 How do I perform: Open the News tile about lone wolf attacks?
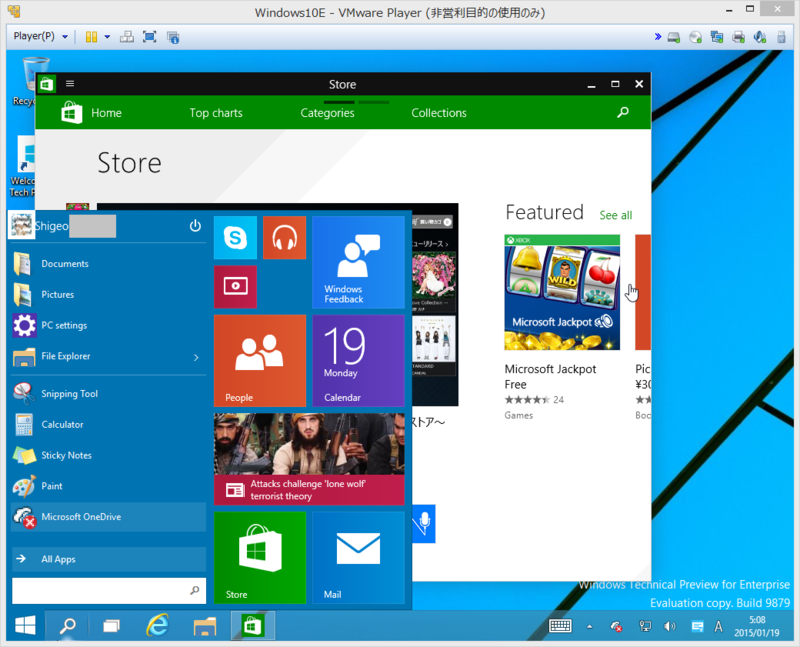tap(309, 459)
